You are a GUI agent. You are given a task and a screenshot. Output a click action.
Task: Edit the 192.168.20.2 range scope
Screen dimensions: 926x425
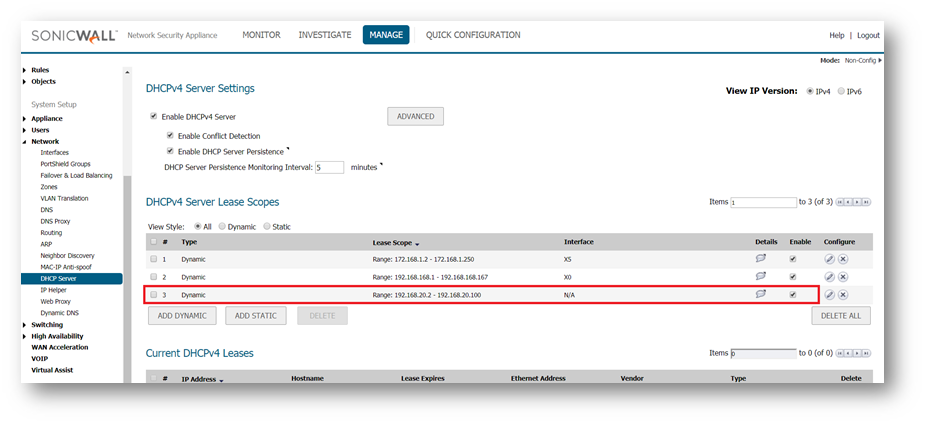(829, 295)
